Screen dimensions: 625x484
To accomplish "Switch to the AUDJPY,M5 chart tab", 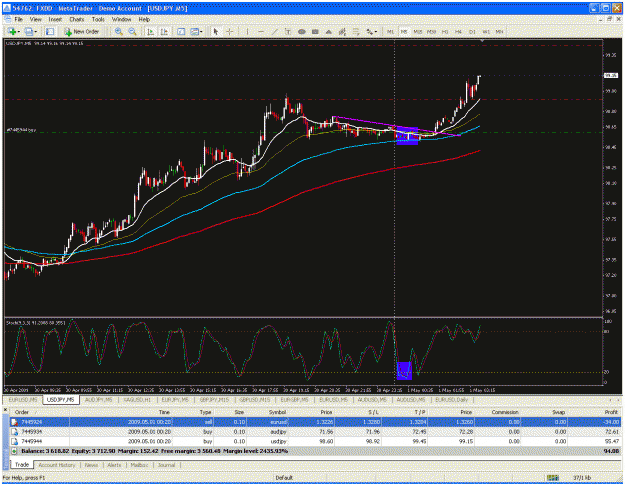I will 99,399.
